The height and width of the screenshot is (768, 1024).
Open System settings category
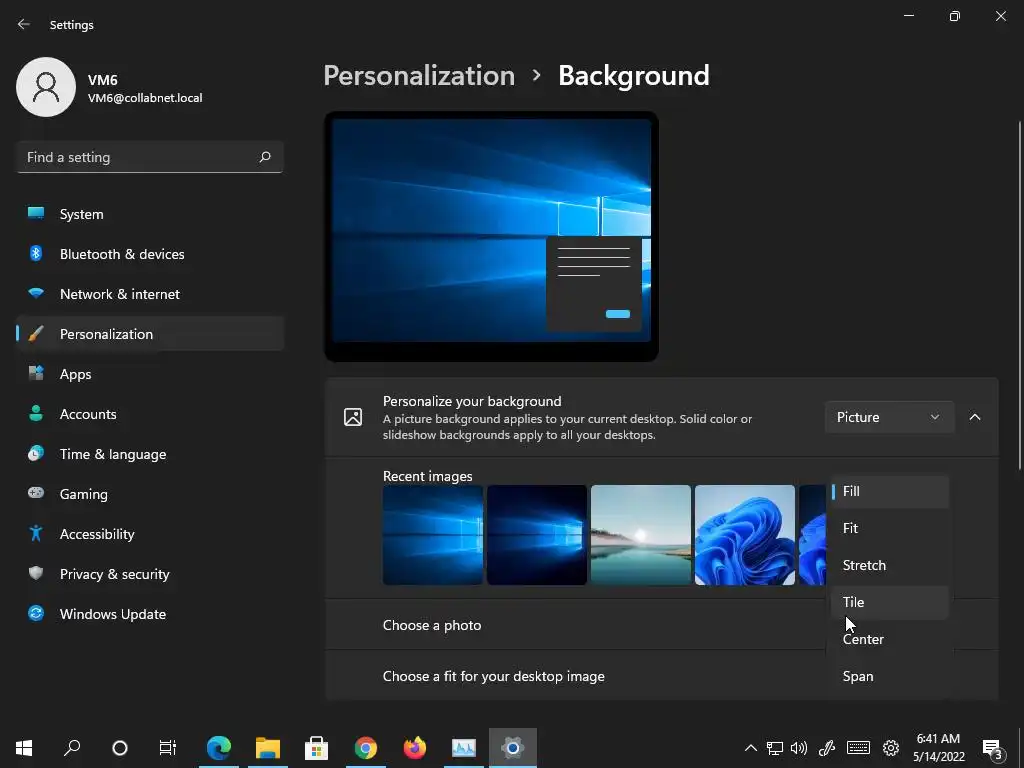tap(150, 214)
